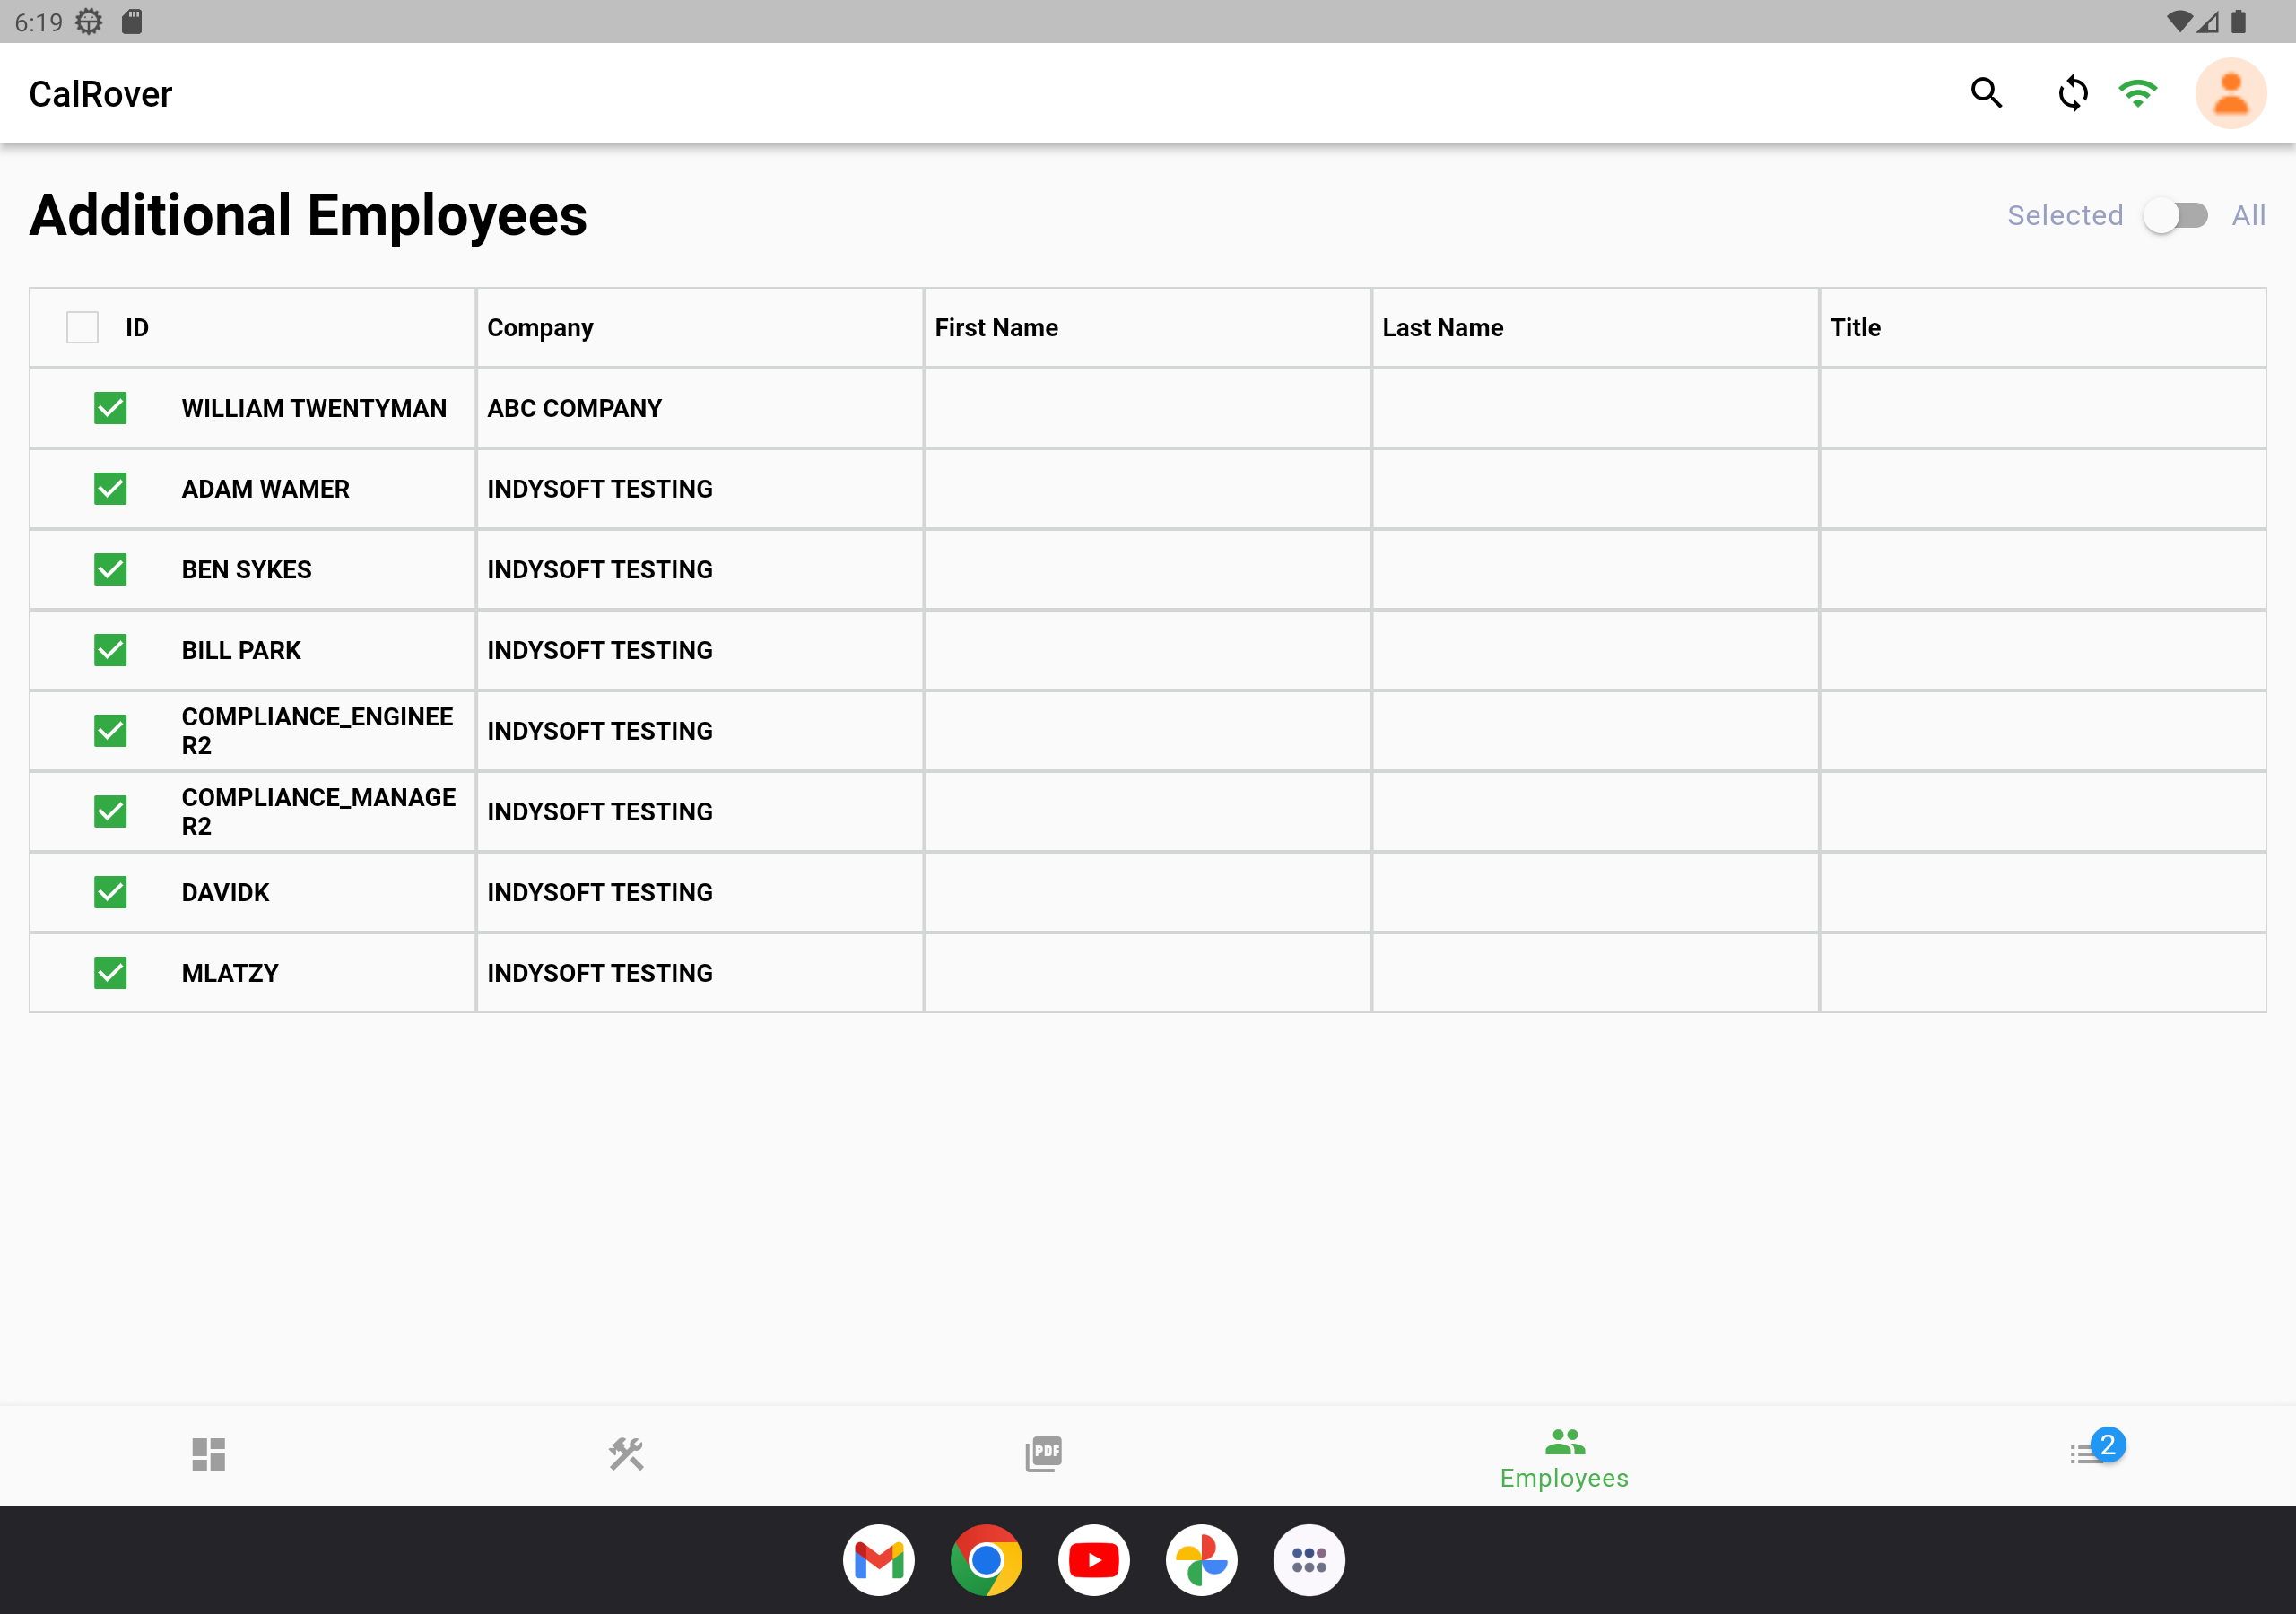Open the app drawer dots icon
Image resolution: width=2296 pixels, height=1614 pixels.
click(x=1308, y=1559)
